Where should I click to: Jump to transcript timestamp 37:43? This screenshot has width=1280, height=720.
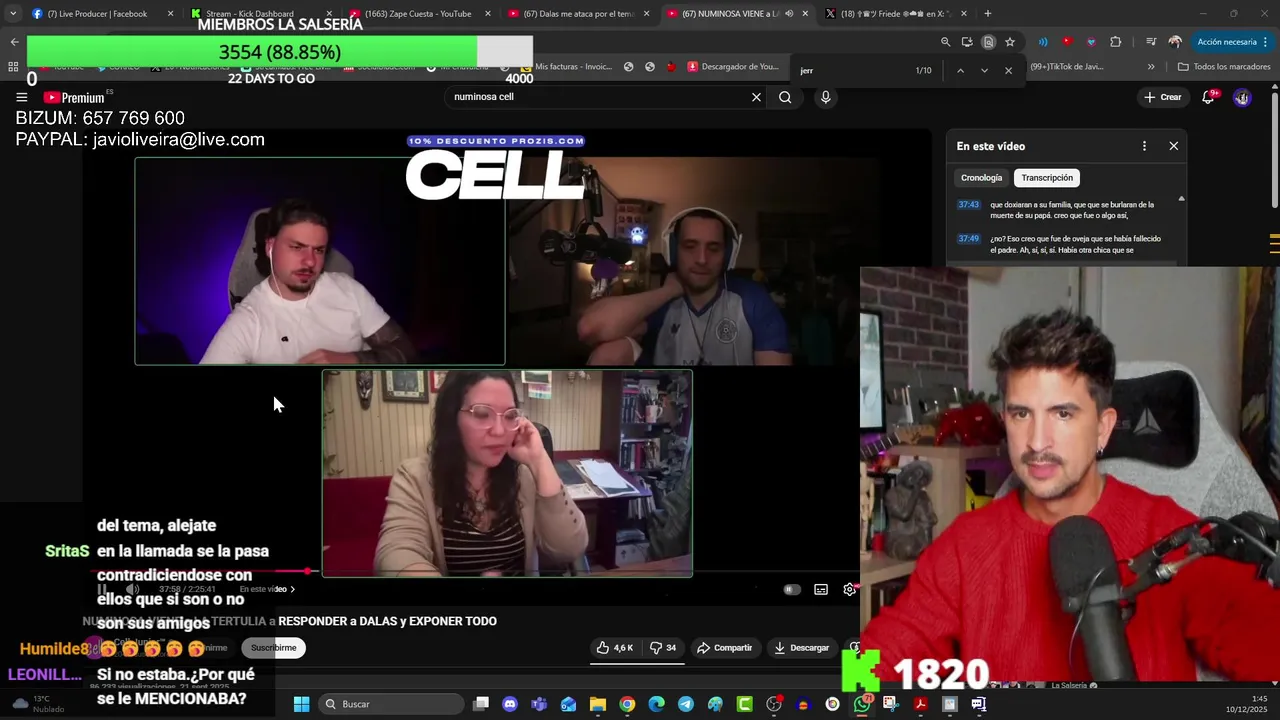968,205
